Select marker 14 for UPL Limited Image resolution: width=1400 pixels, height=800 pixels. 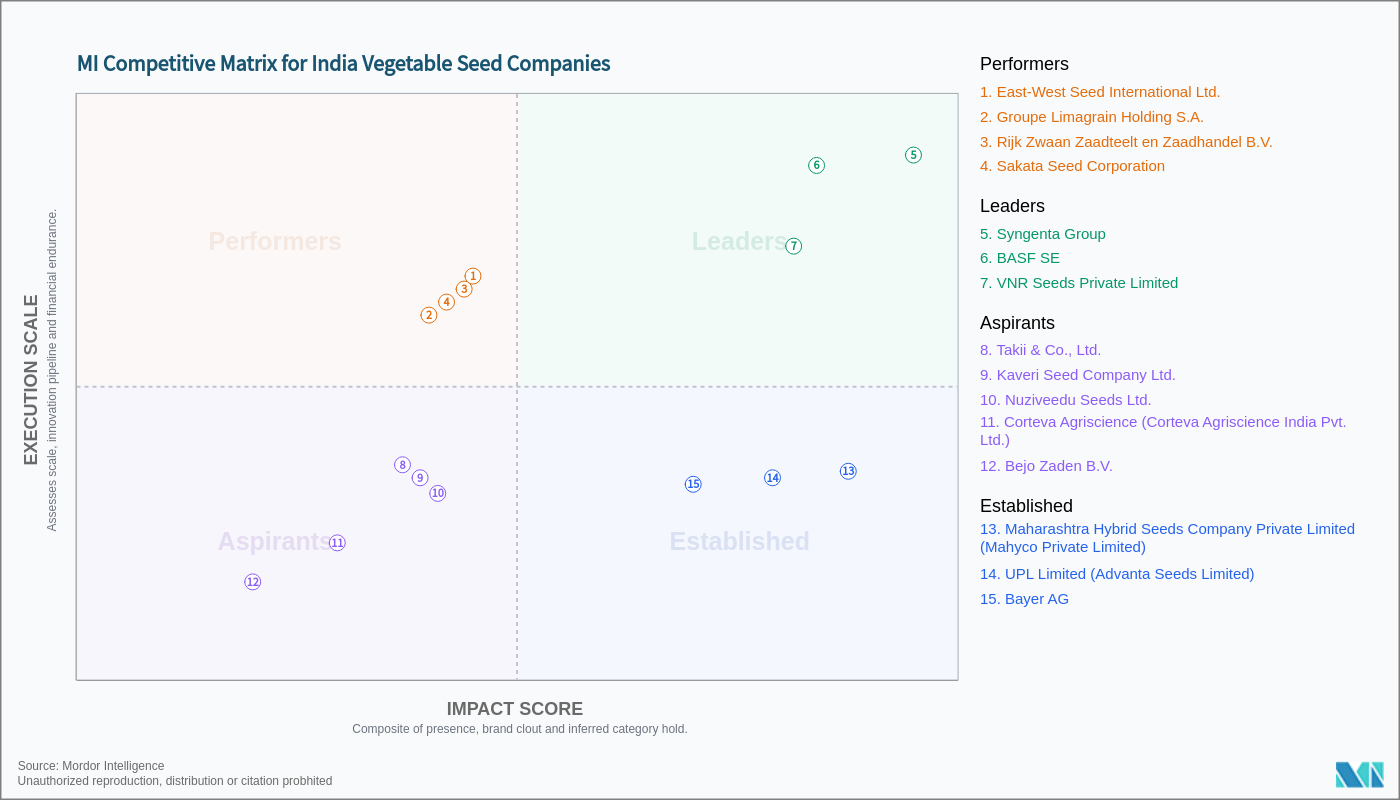pos(772,478)
